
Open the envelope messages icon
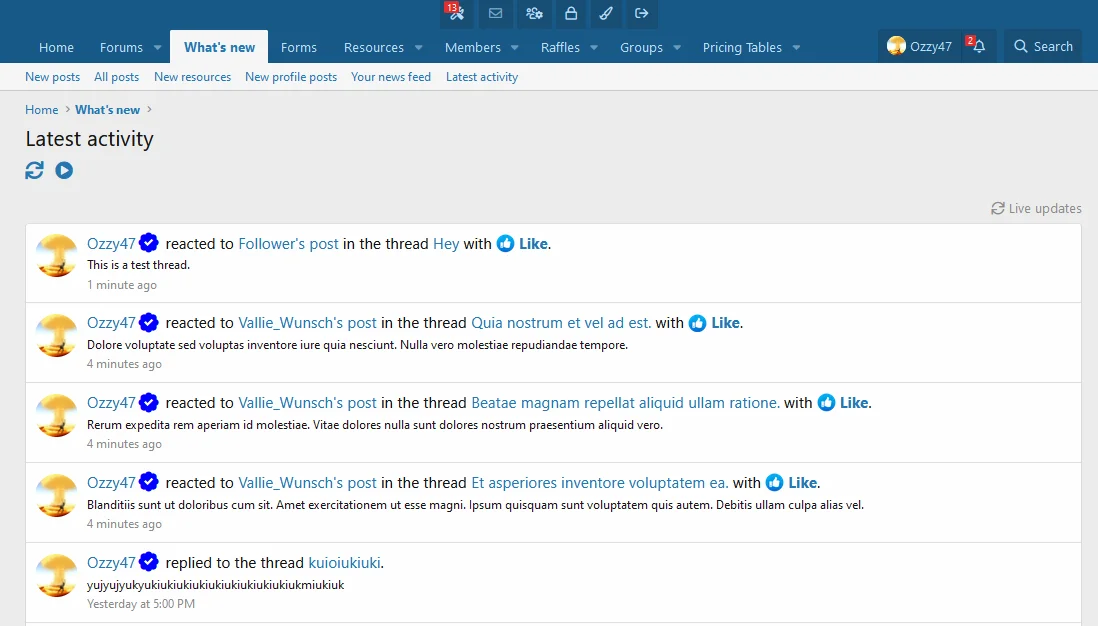pos(495,13)
